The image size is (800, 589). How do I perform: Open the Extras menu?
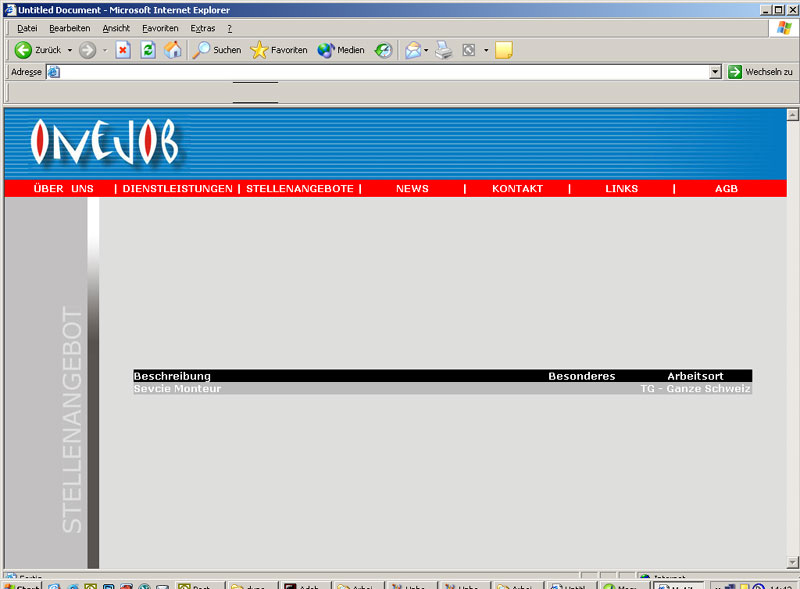pos(203,28)
